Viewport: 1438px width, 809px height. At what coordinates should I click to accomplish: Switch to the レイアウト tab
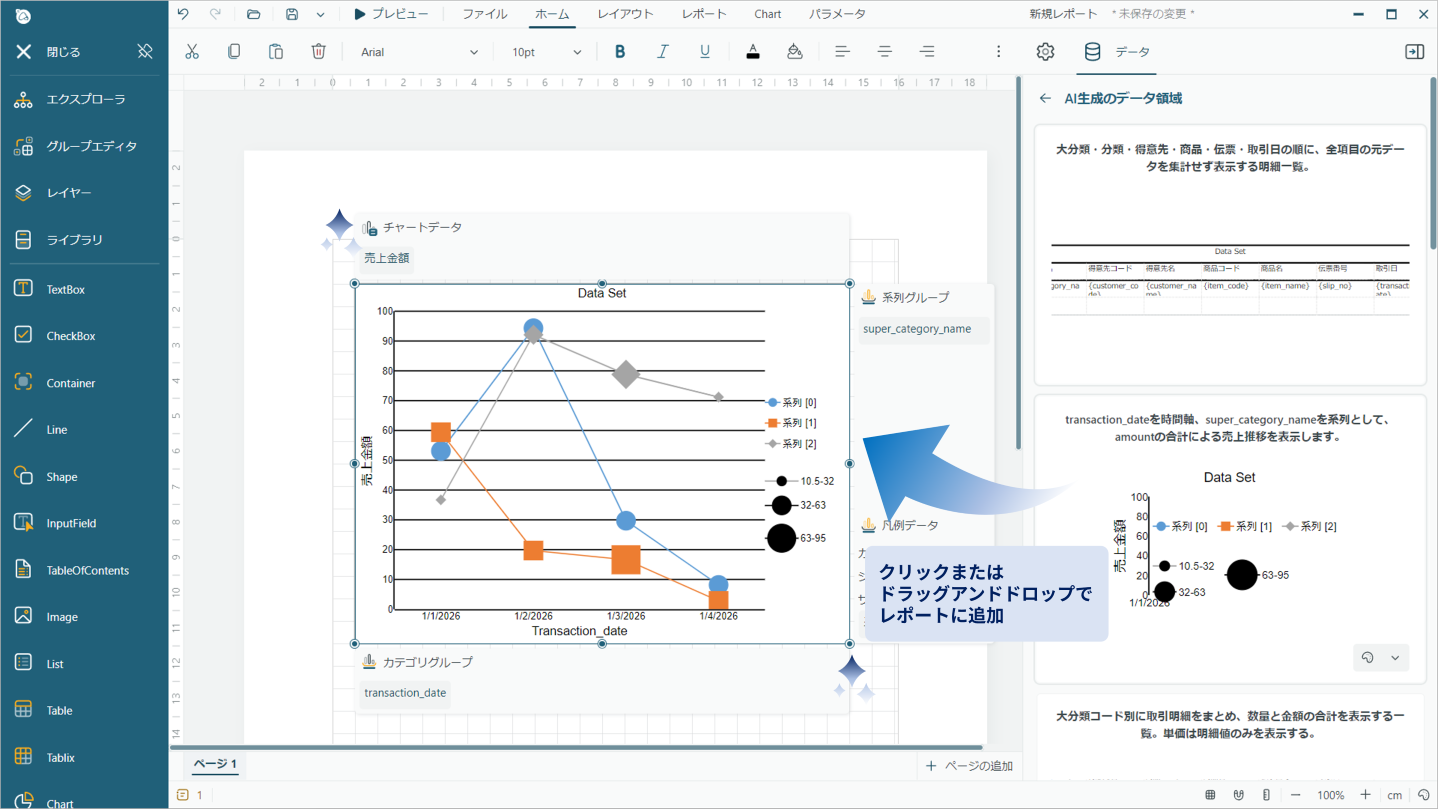pyautogui.click(x=625, y=14)
